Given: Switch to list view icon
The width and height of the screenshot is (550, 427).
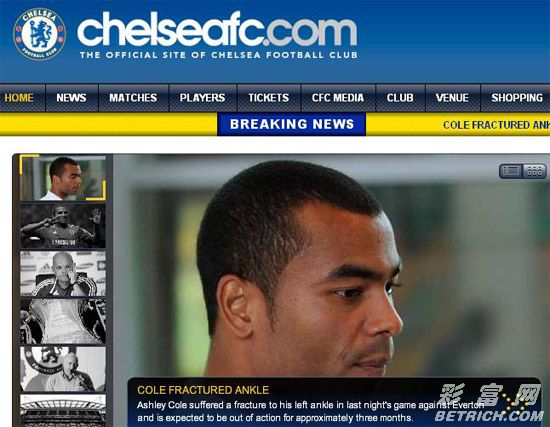Looking at the screenshot, I should 511,171.
